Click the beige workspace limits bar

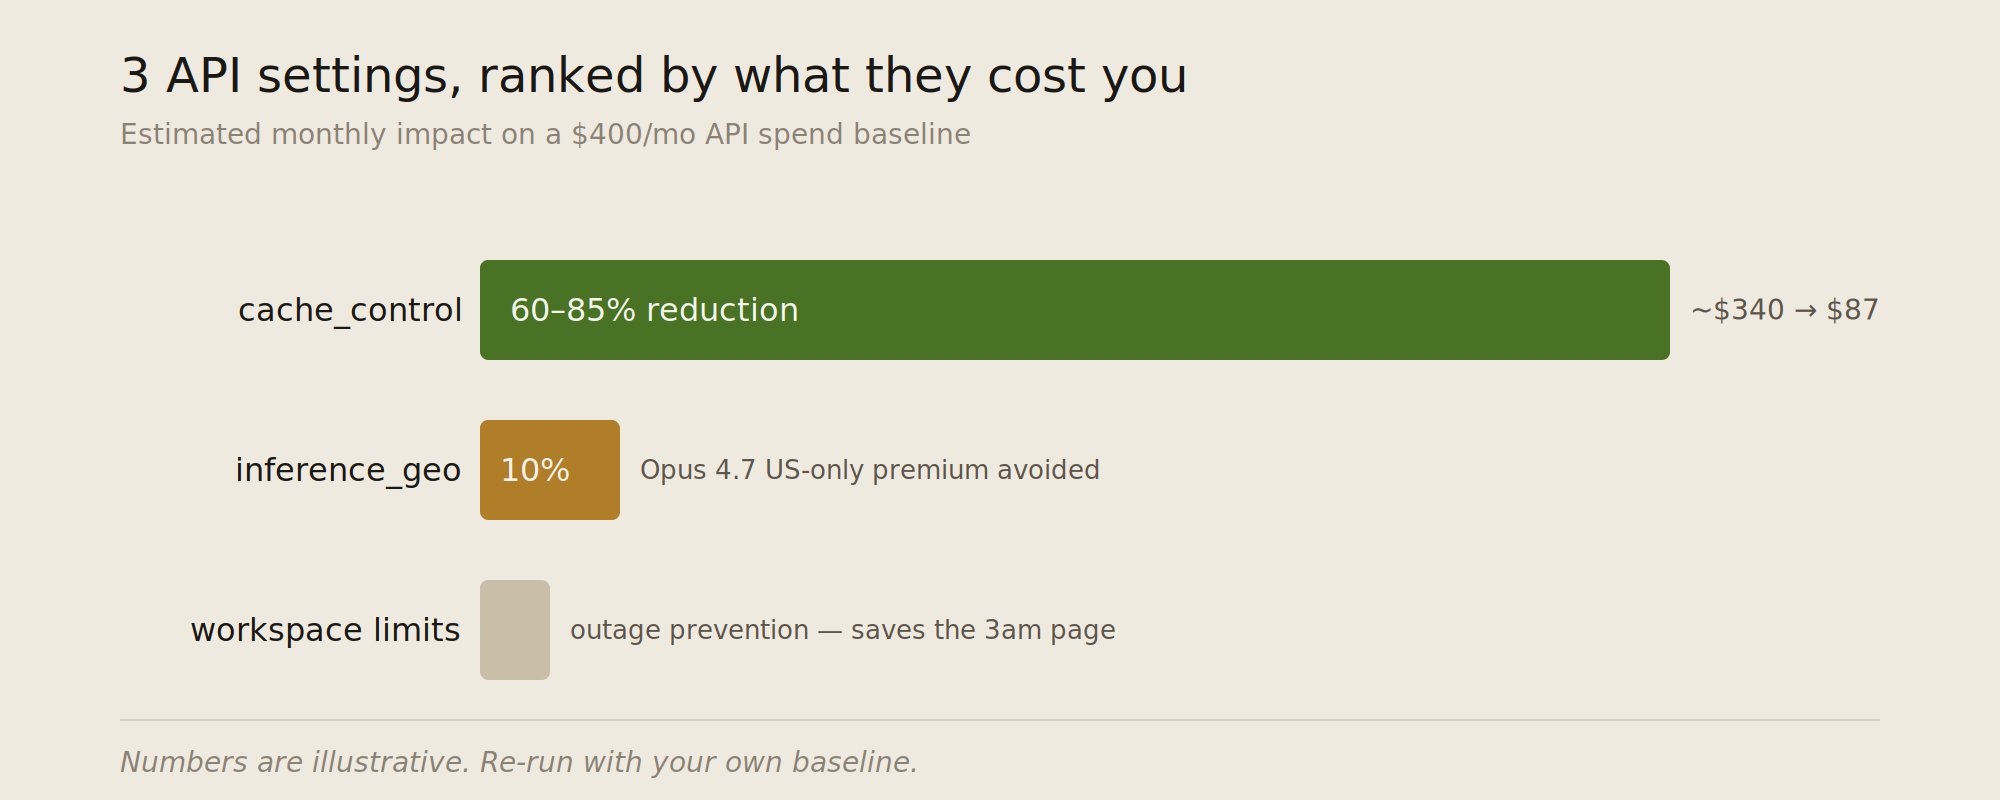(515, 630)
